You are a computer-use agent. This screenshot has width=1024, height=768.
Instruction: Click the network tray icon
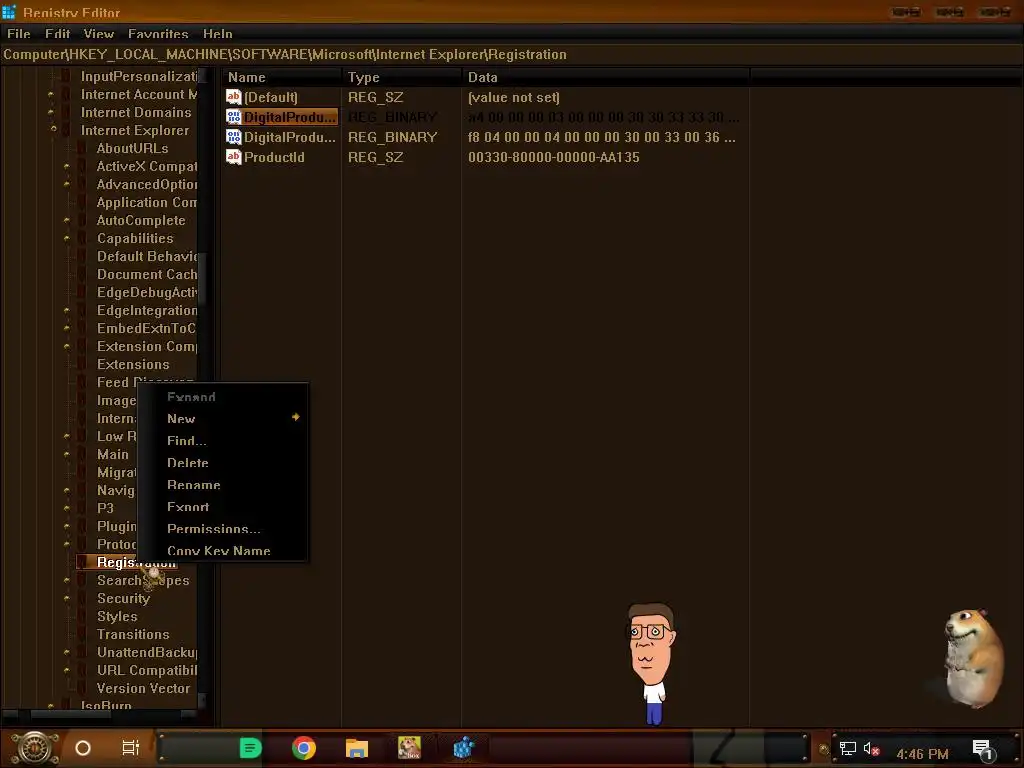(x=848, y=749)
